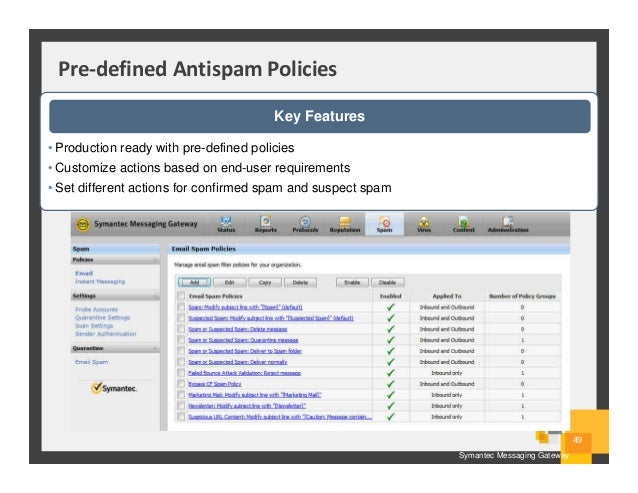Image resolution: width=638 pixels, height=493 pixels.
Task: Click the Copy policy button
Action: [x=265, y=282]
